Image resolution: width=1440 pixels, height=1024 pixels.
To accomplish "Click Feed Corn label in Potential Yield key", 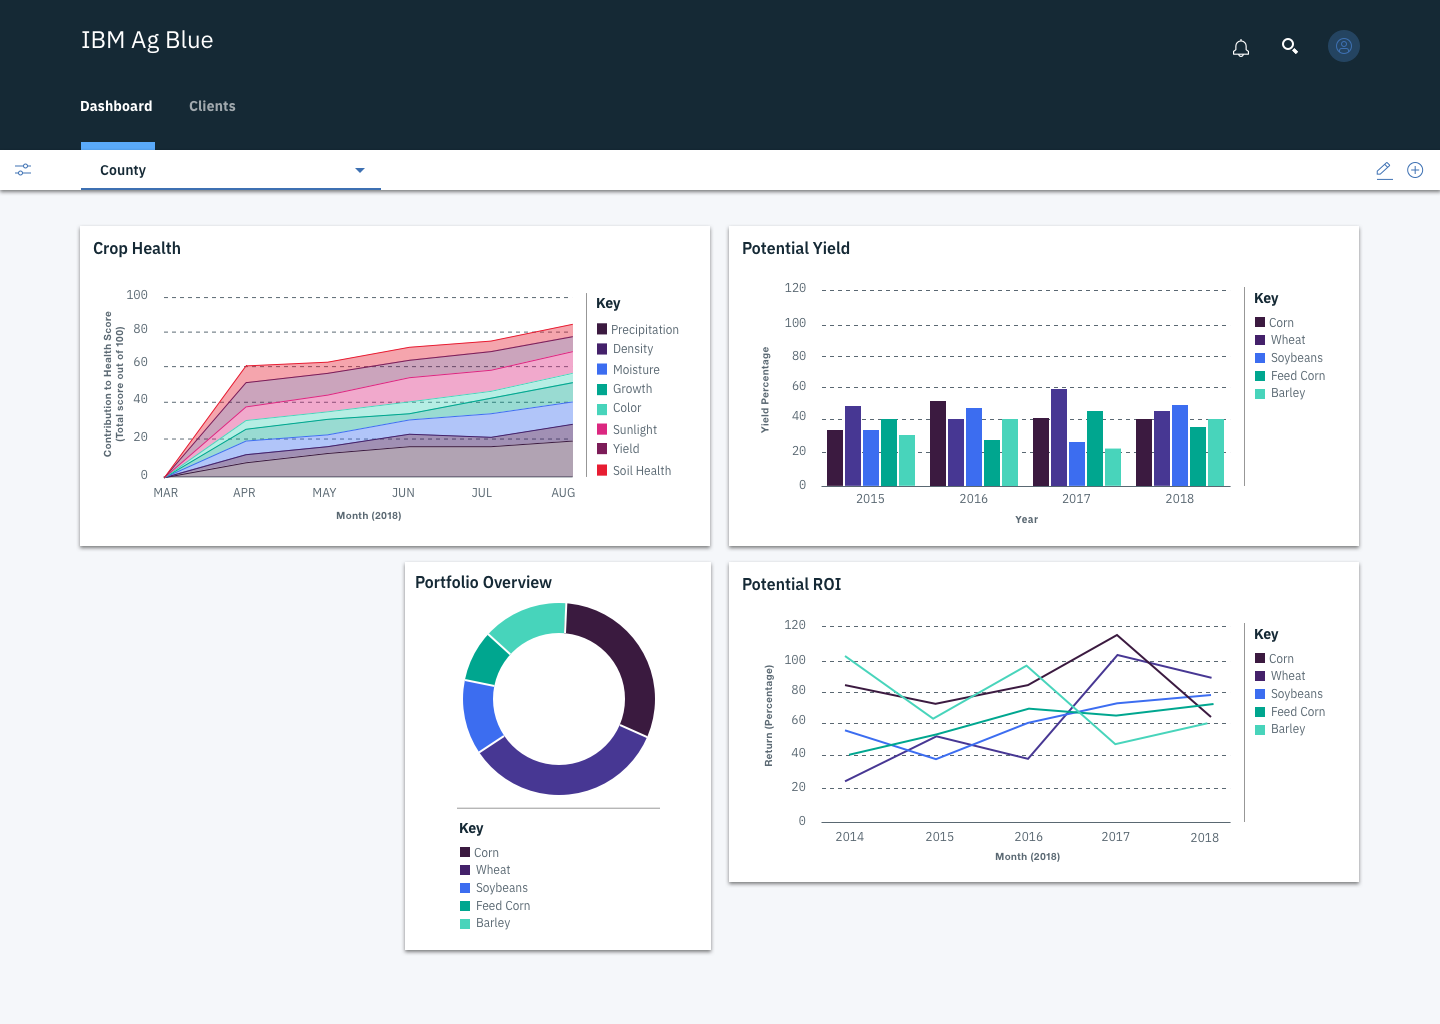I will [x=1298, y=376].
